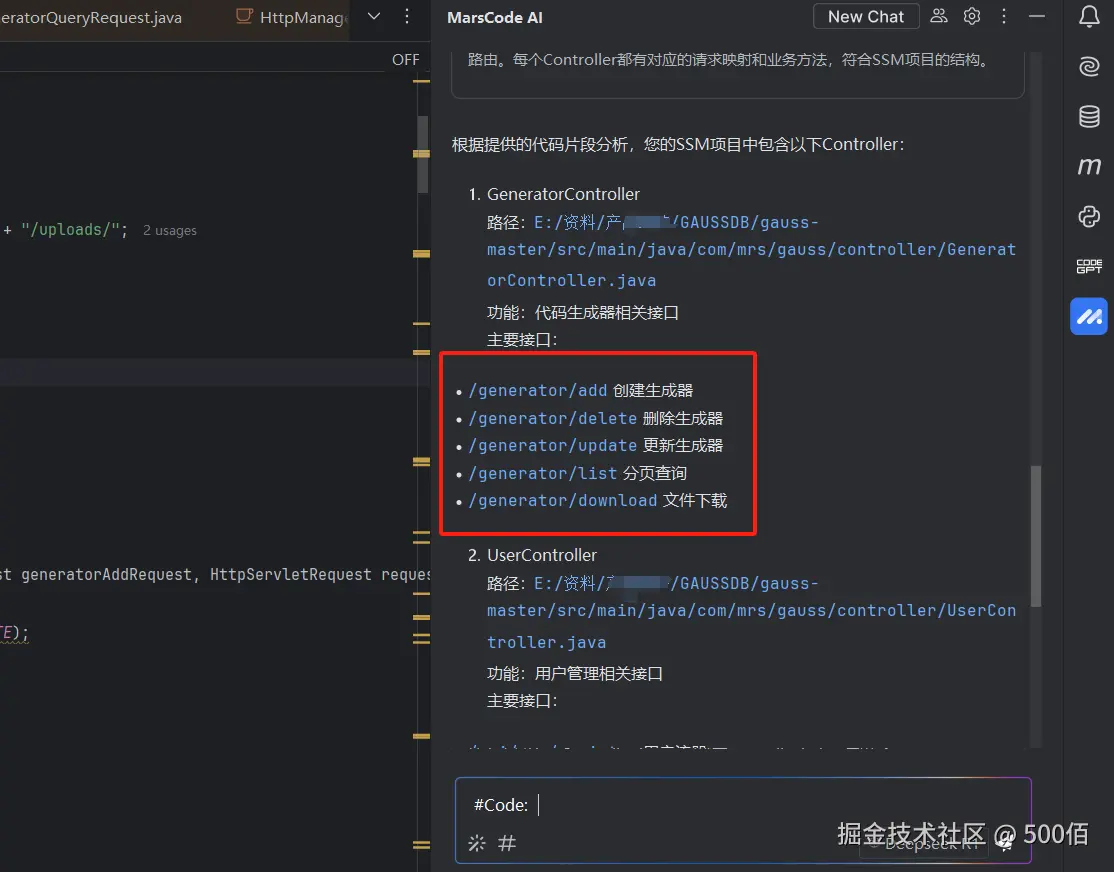Open the Python packages sidebar icon

(1088, 216)
